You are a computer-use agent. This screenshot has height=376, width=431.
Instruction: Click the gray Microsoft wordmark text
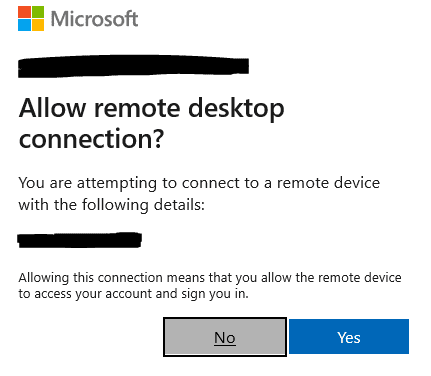pos(94,19)
